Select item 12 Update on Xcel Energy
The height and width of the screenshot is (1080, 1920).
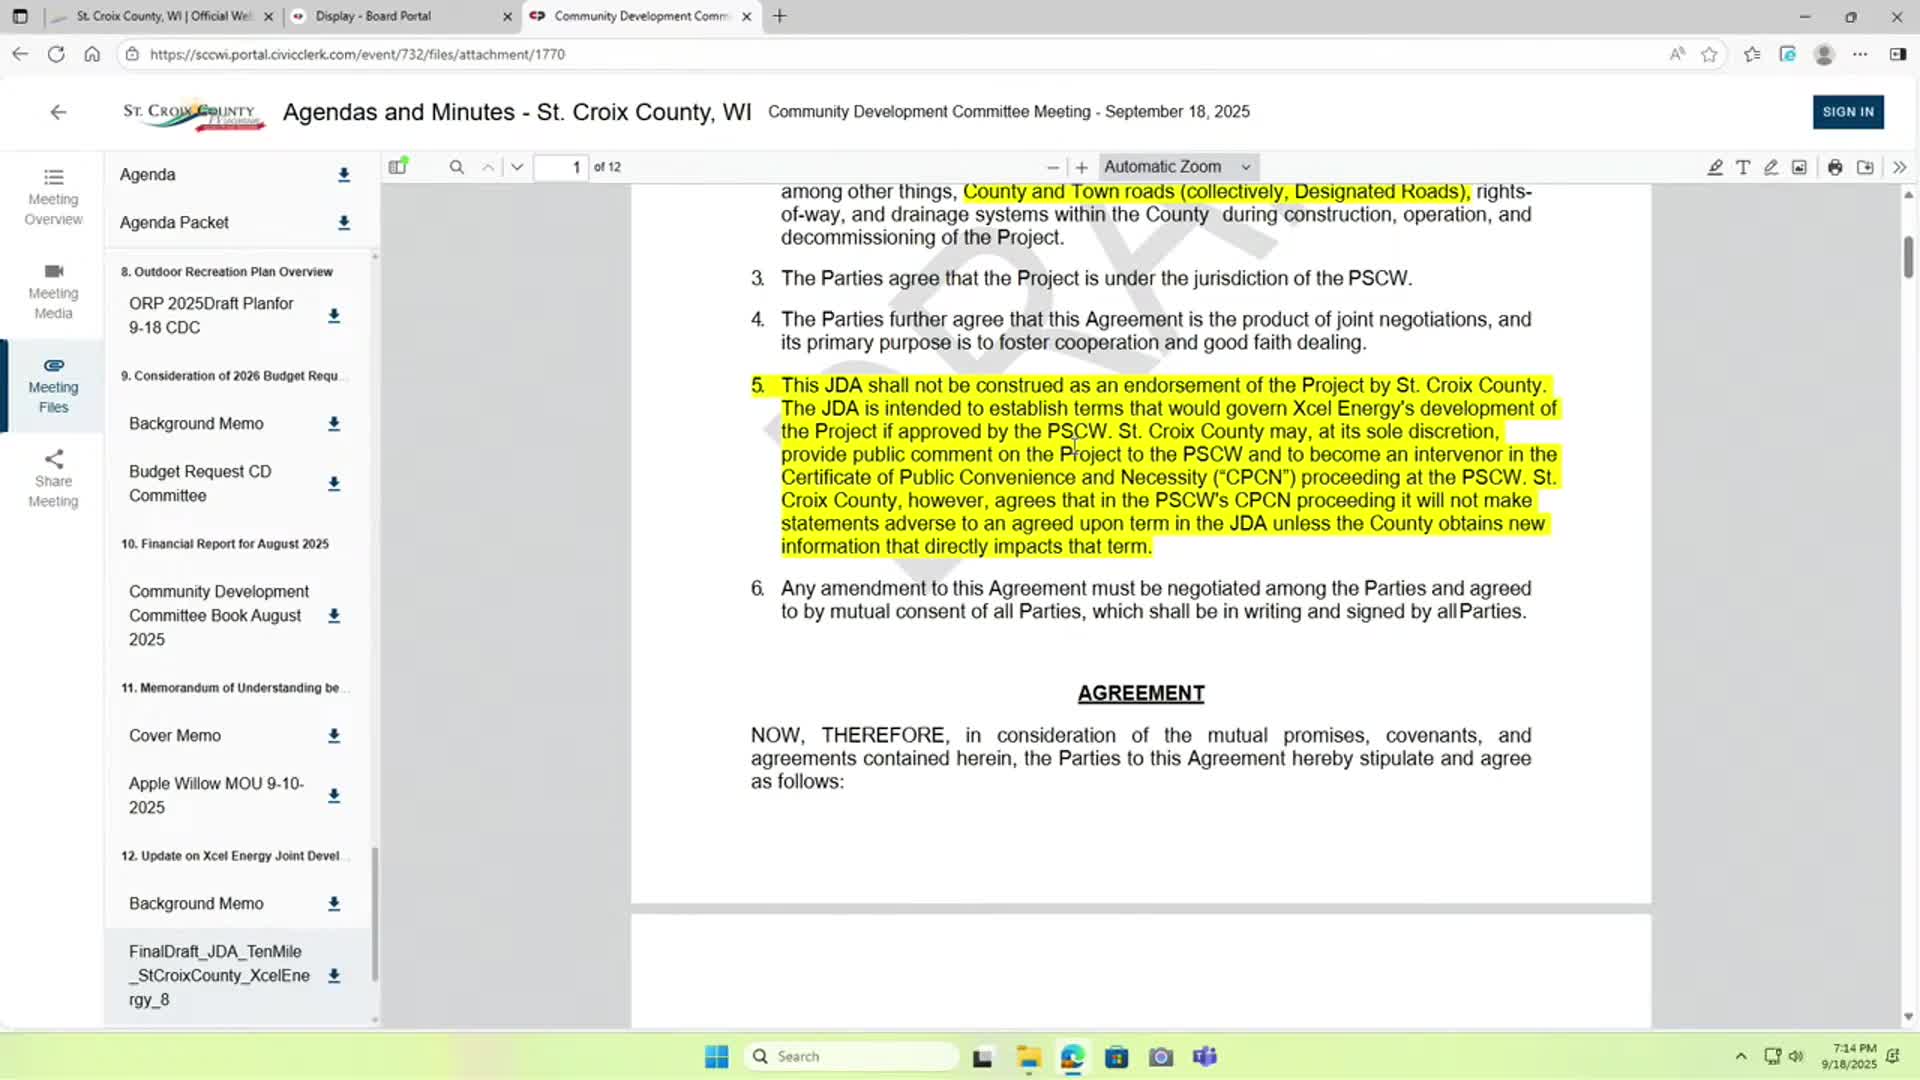(230, 856)
